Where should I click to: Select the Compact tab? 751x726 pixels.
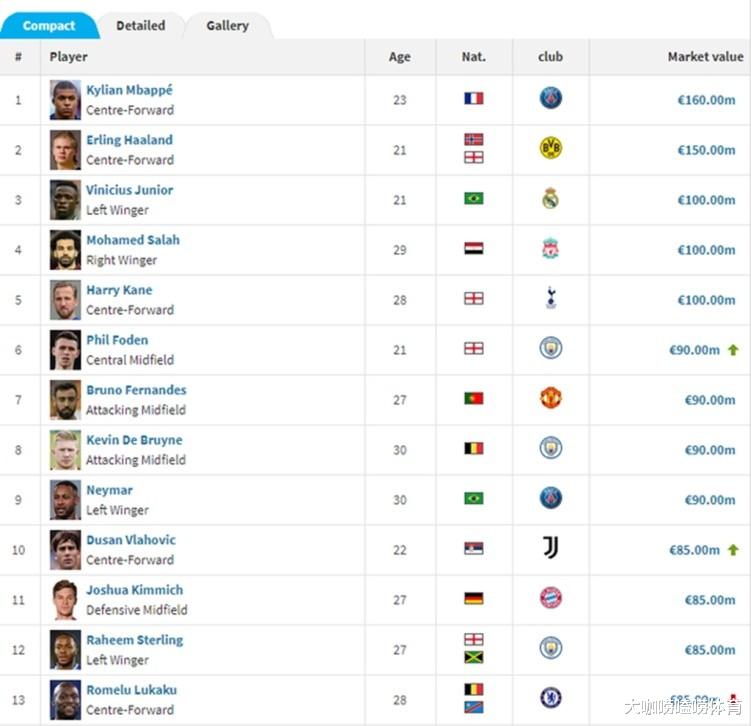[49, 25]
